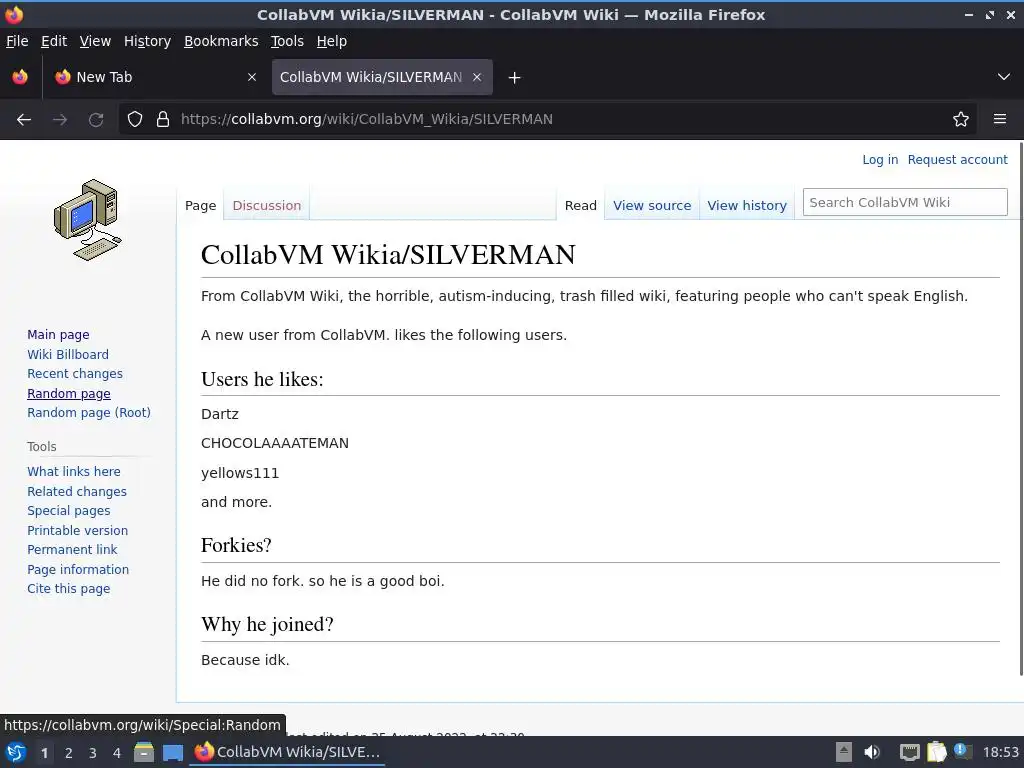Open Special pages link
The width and height of the screenshot is (1024, 768).
coord(69,511)
